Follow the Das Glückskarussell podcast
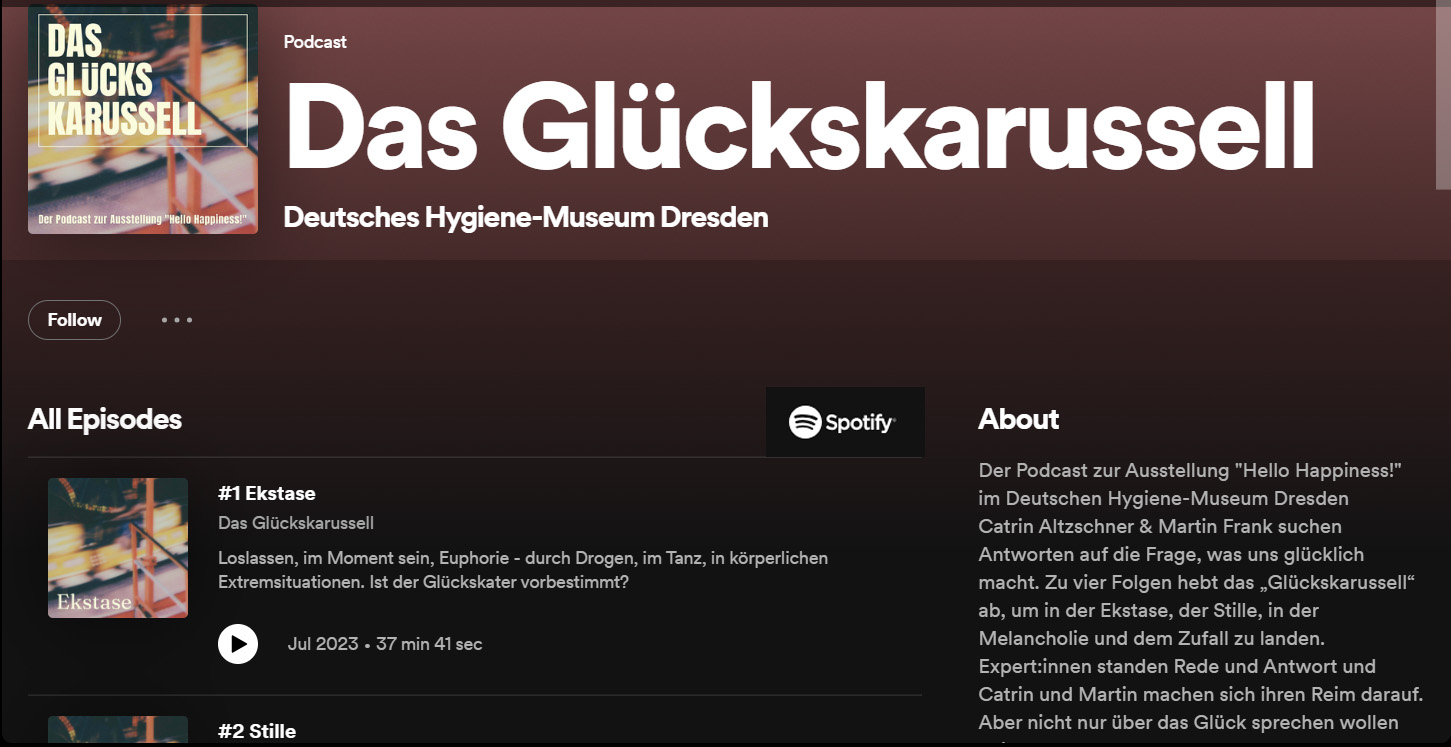1451x747 pixels. tap(74, 320)
